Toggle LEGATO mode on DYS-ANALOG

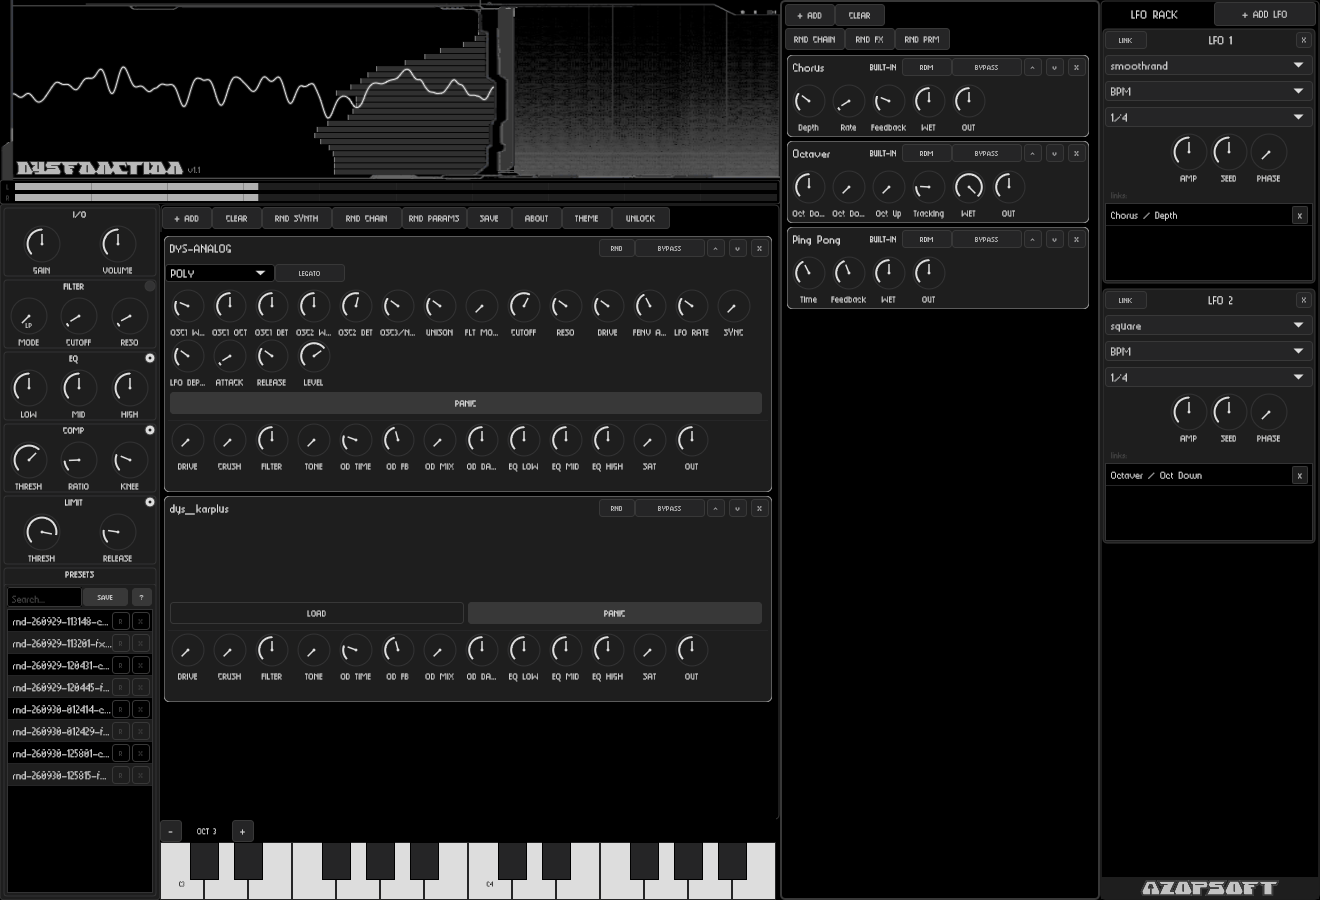coord(309,273)
